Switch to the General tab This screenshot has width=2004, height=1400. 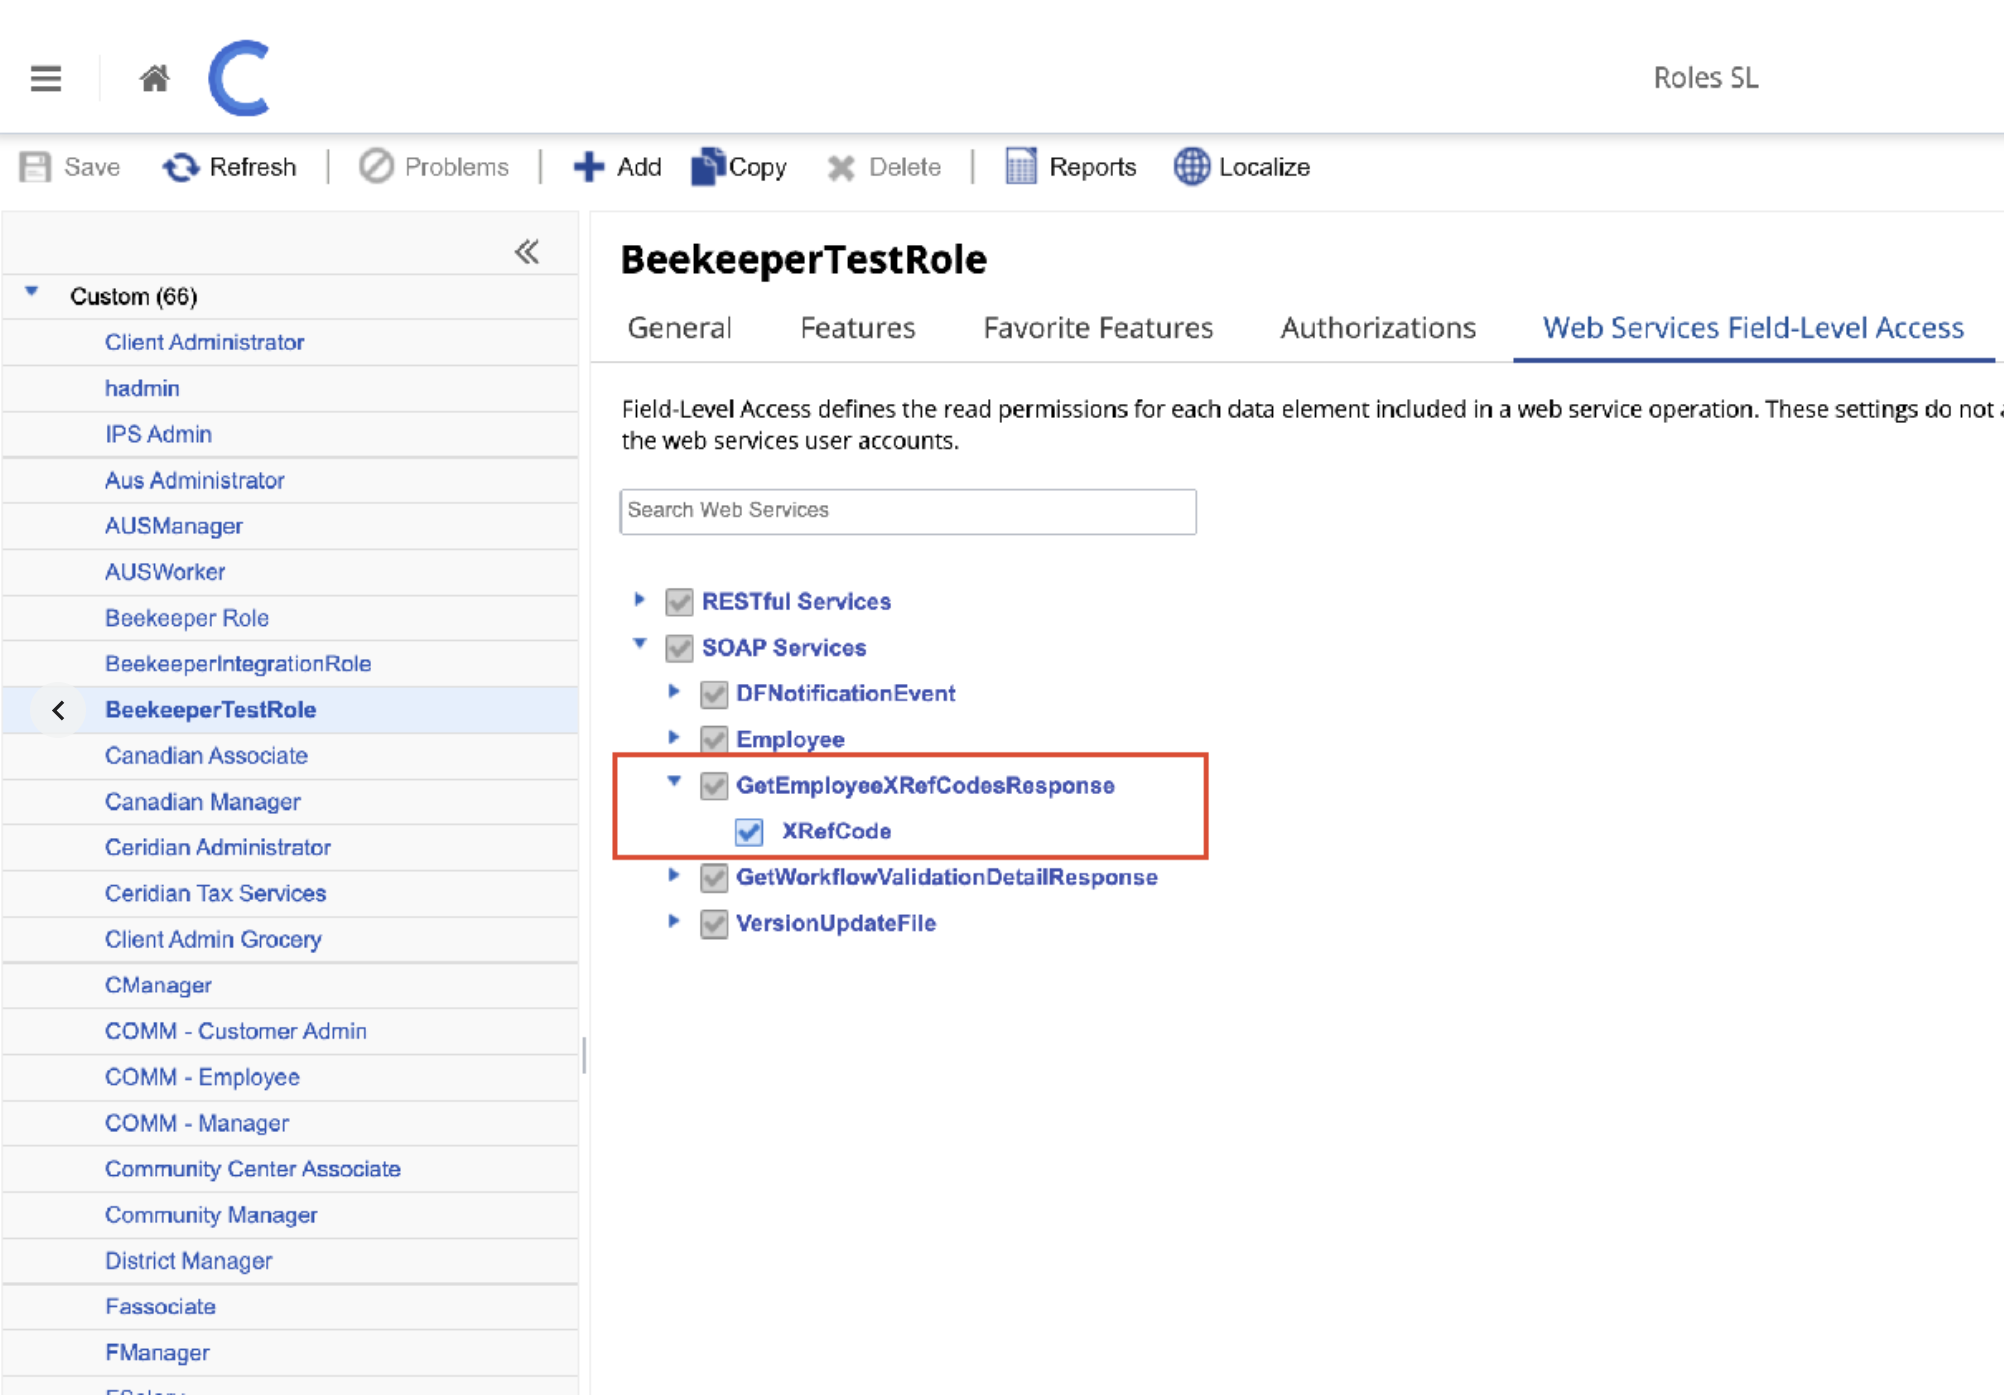click(679, 328)
